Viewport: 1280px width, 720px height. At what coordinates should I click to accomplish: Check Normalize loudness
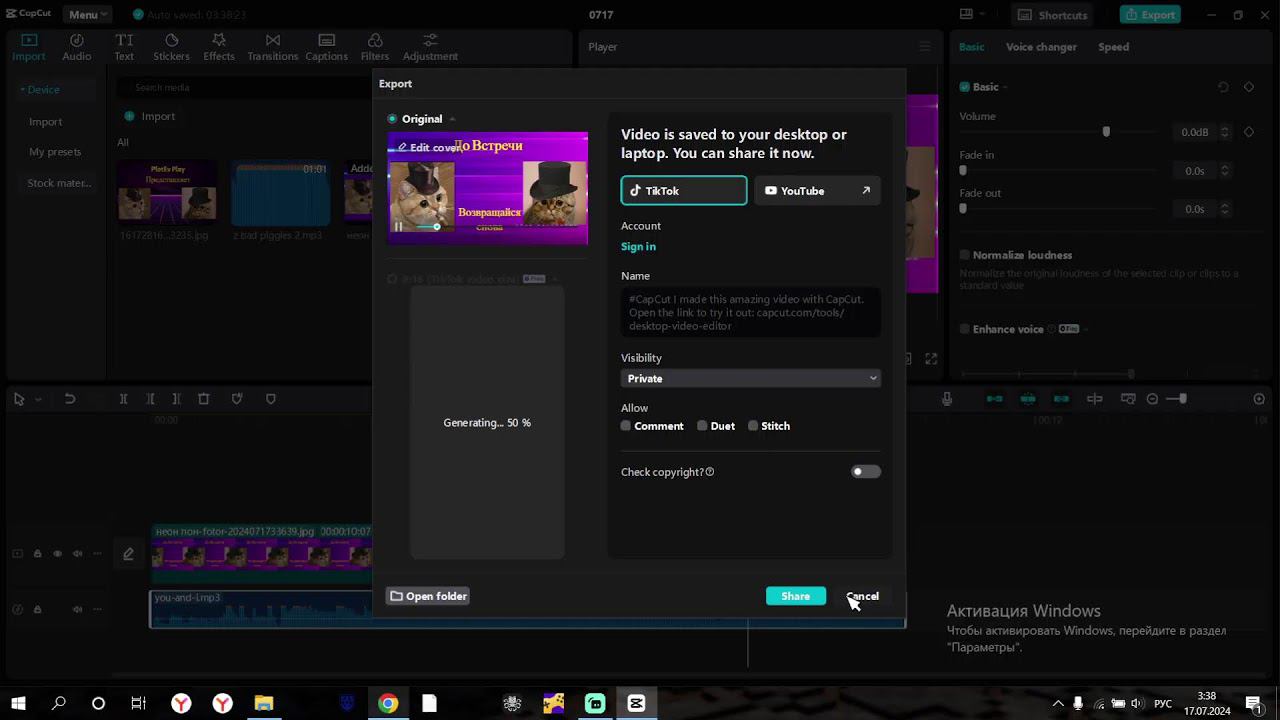[965, 255]
